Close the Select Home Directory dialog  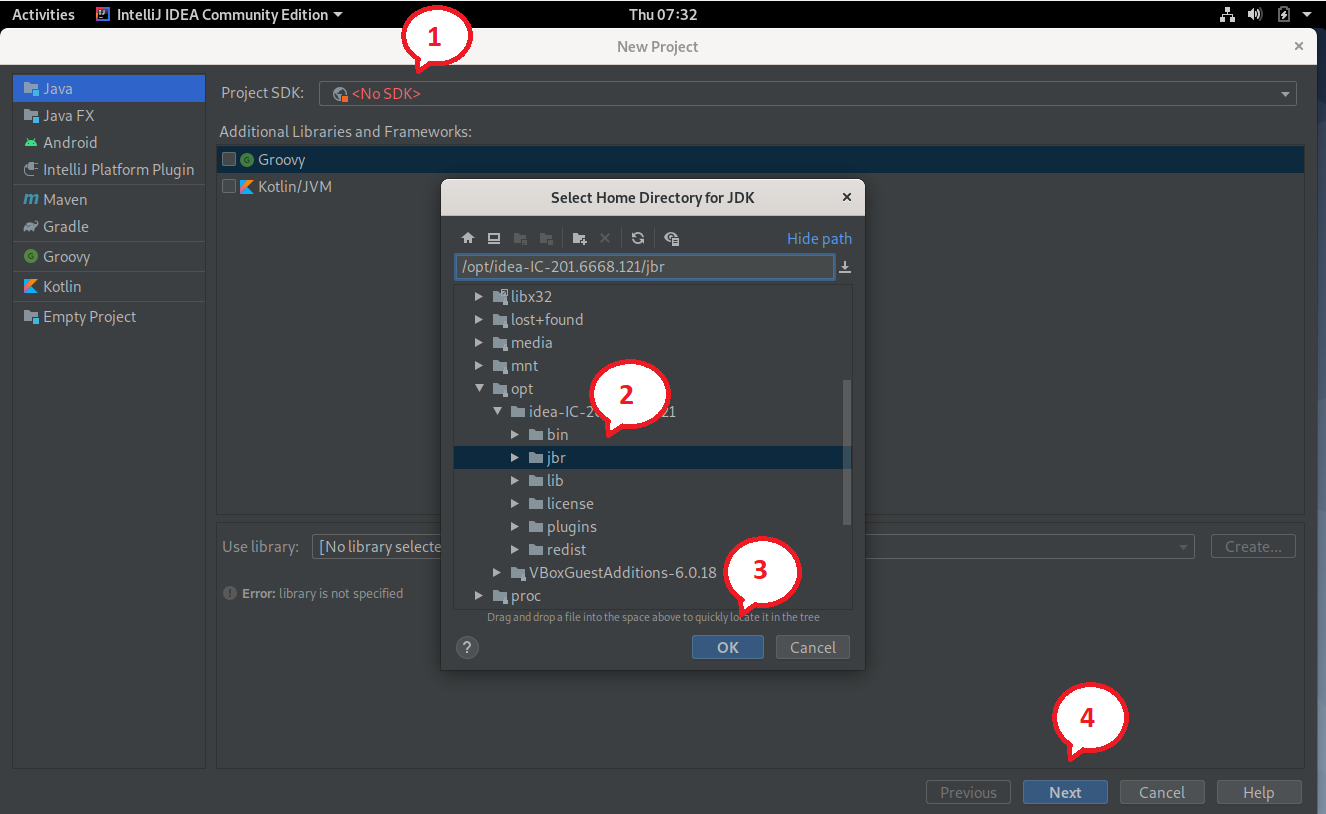pyautogui.click(x=847, y=197)
